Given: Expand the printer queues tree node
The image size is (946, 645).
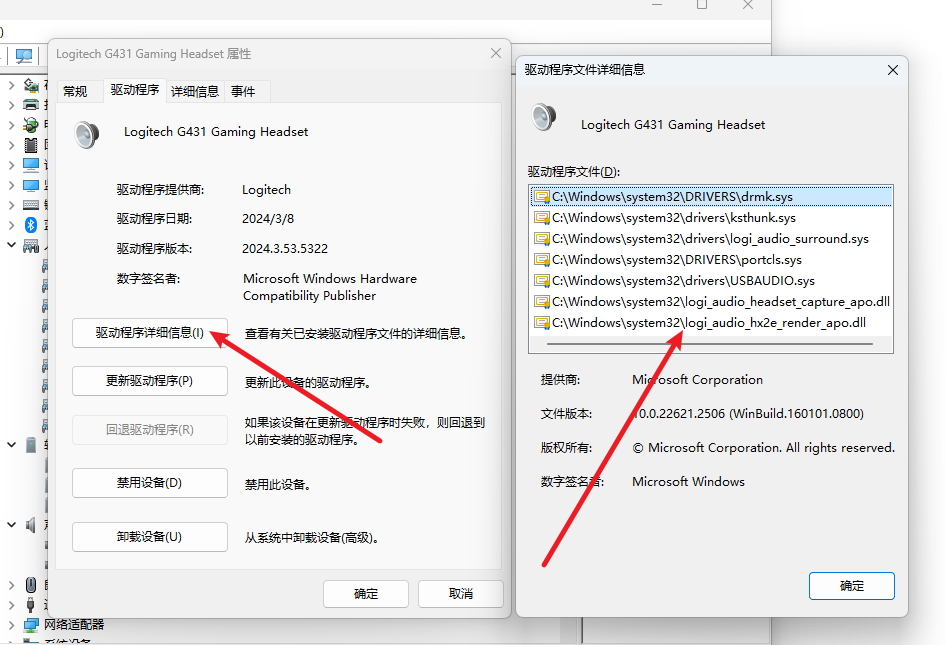Looking at the screenshot, I should (11, 105).
